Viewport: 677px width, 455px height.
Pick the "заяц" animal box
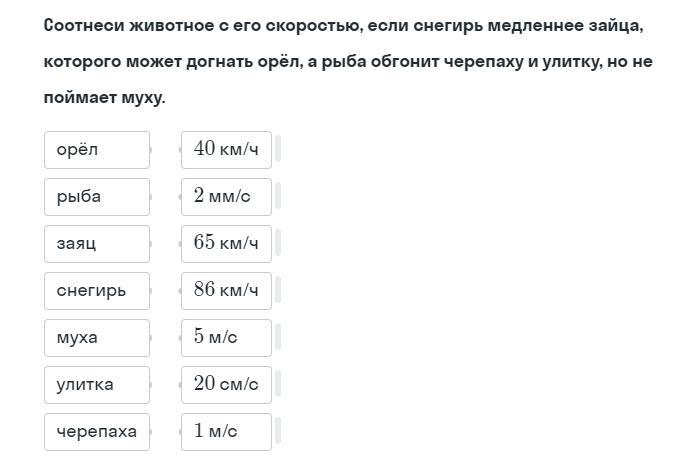(x=97, y=244)
